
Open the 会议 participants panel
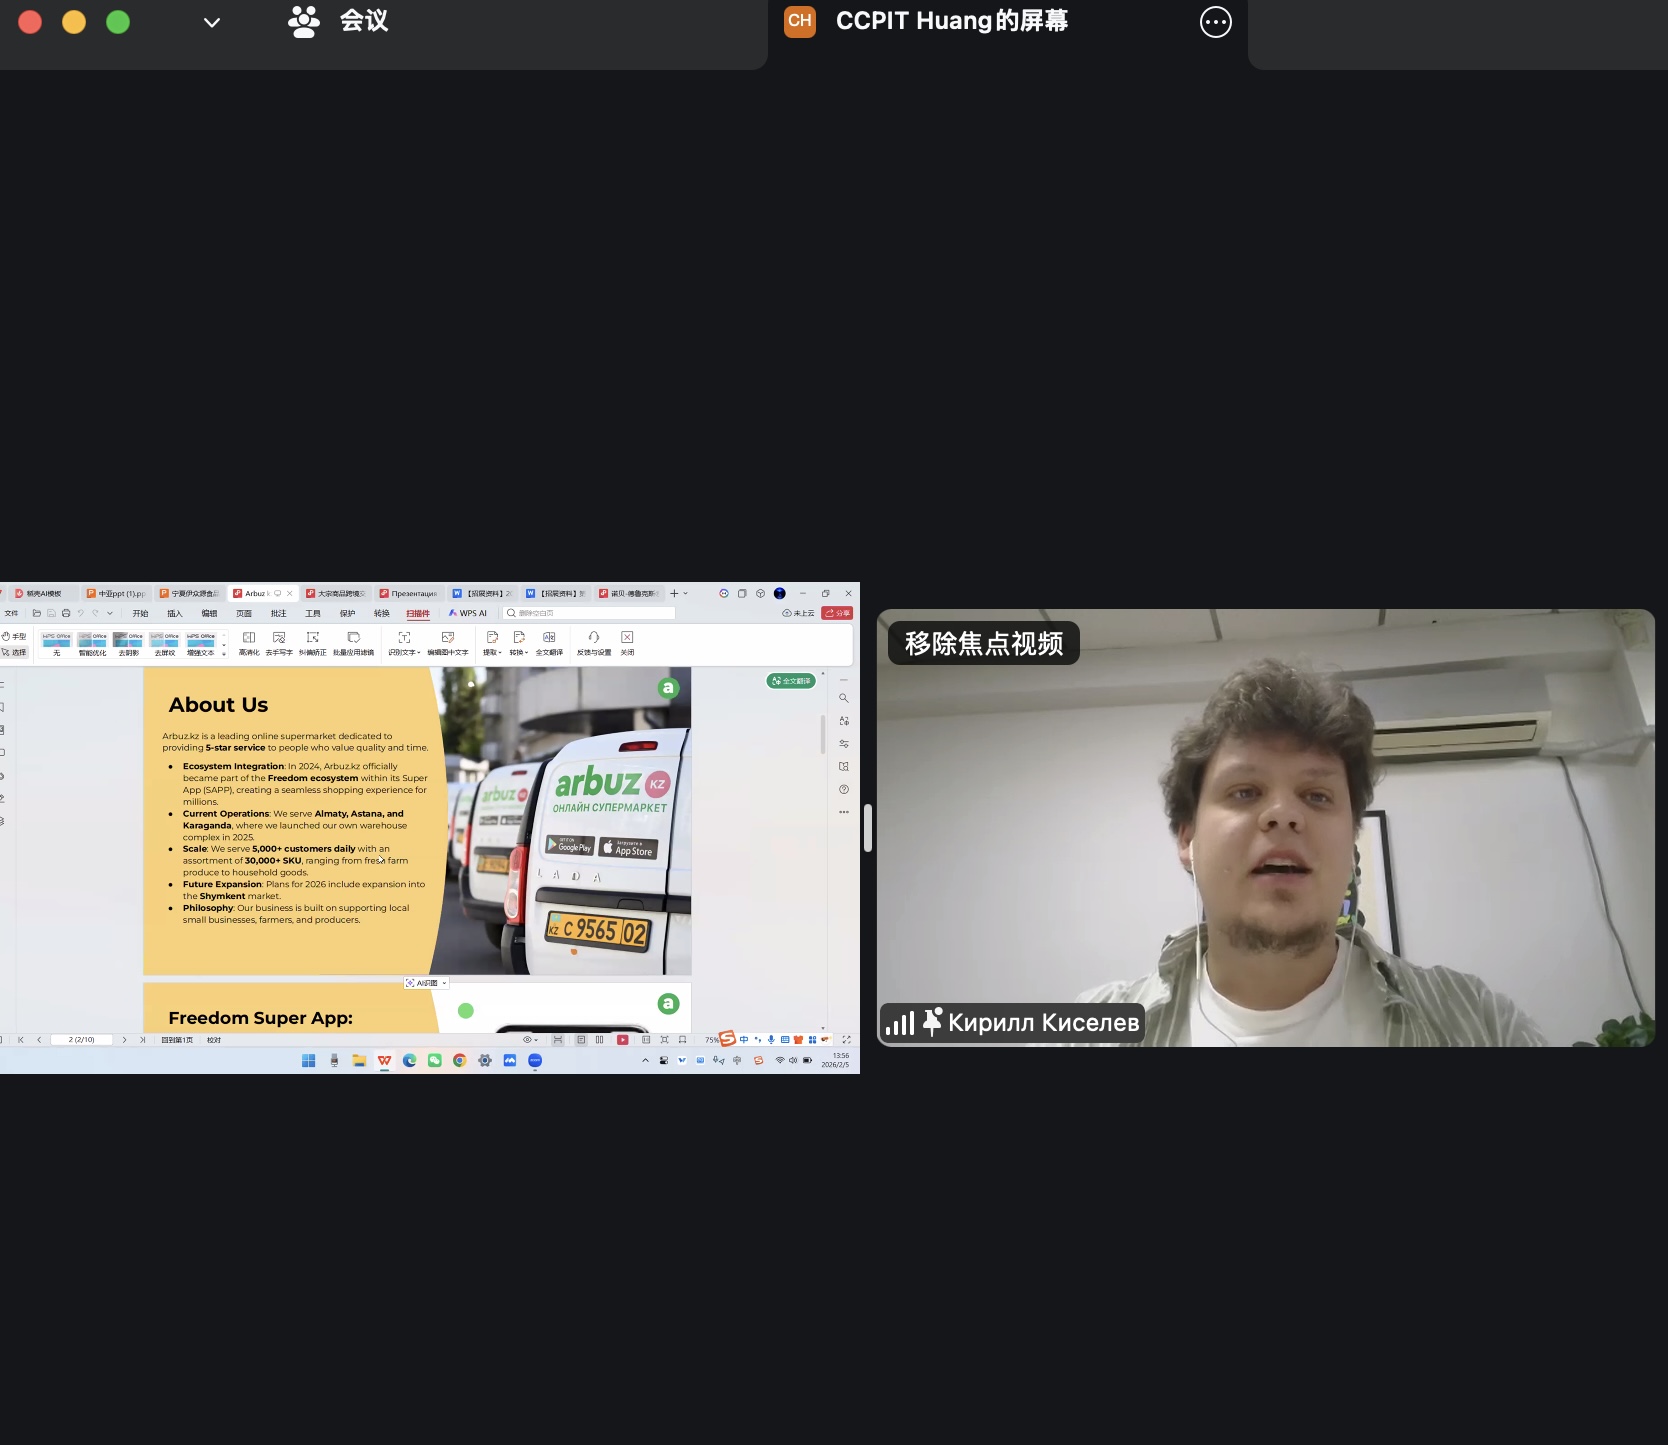click(338, 21)
